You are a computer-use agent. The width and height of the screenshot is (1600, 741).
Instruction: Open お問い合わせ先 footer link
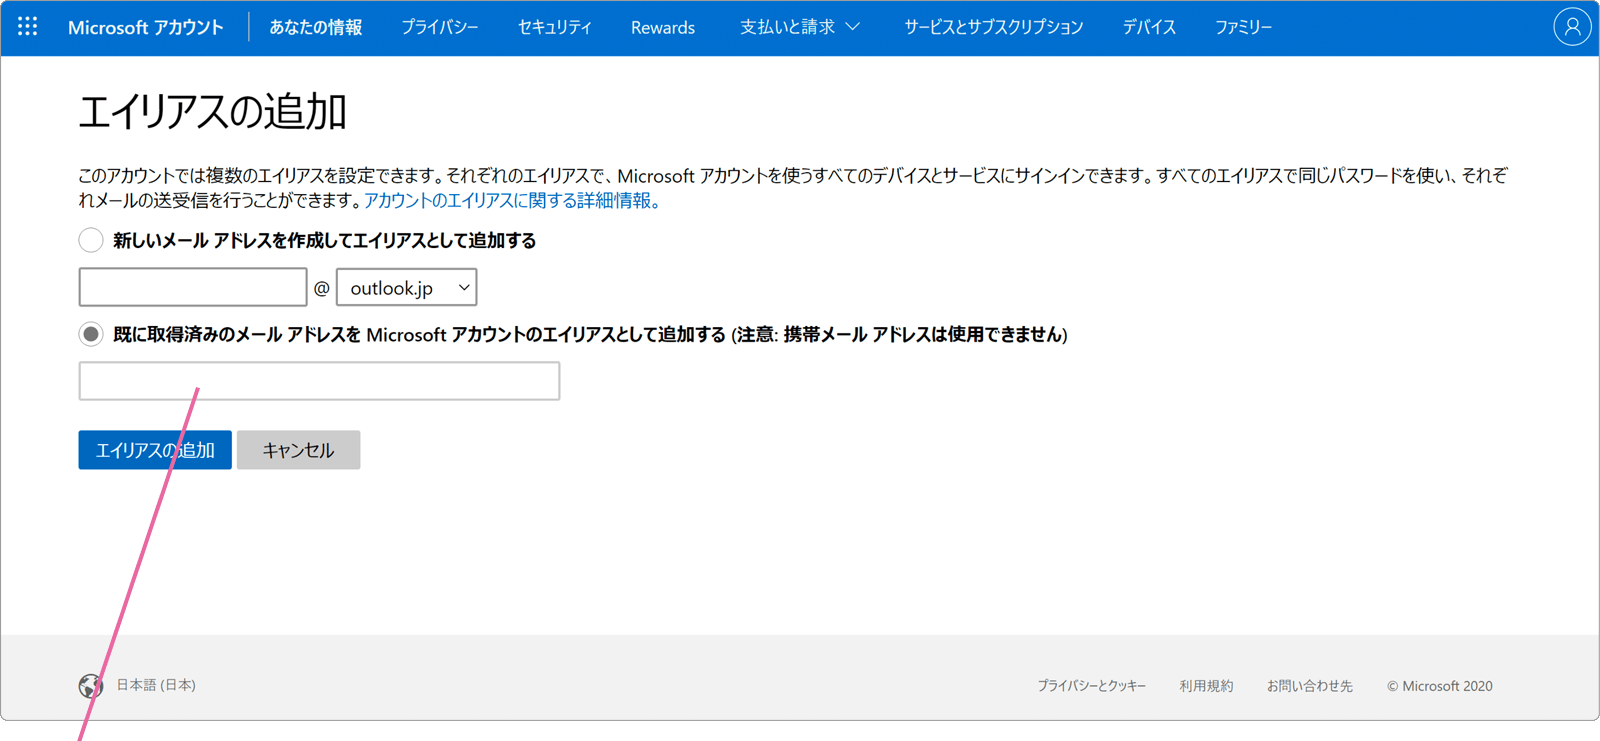1309,686
